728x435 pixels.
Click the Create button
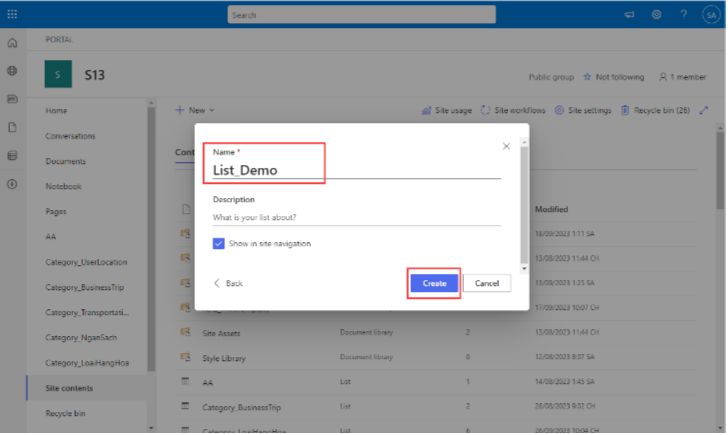434,283
